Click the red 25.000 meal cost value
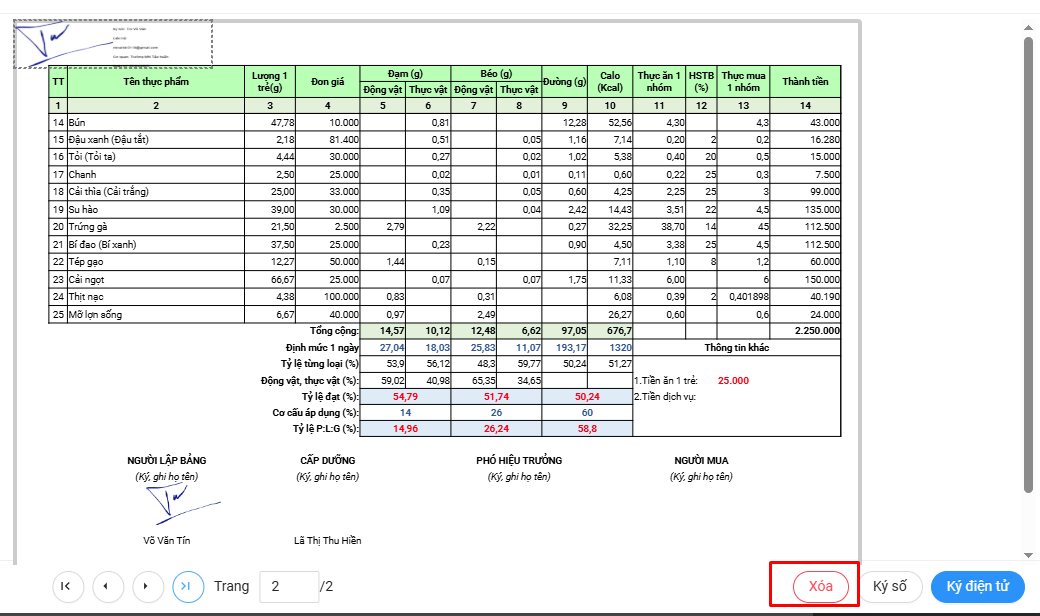Image resolution: width=1040 pixels, height=616 pixels. coord(732,381)
